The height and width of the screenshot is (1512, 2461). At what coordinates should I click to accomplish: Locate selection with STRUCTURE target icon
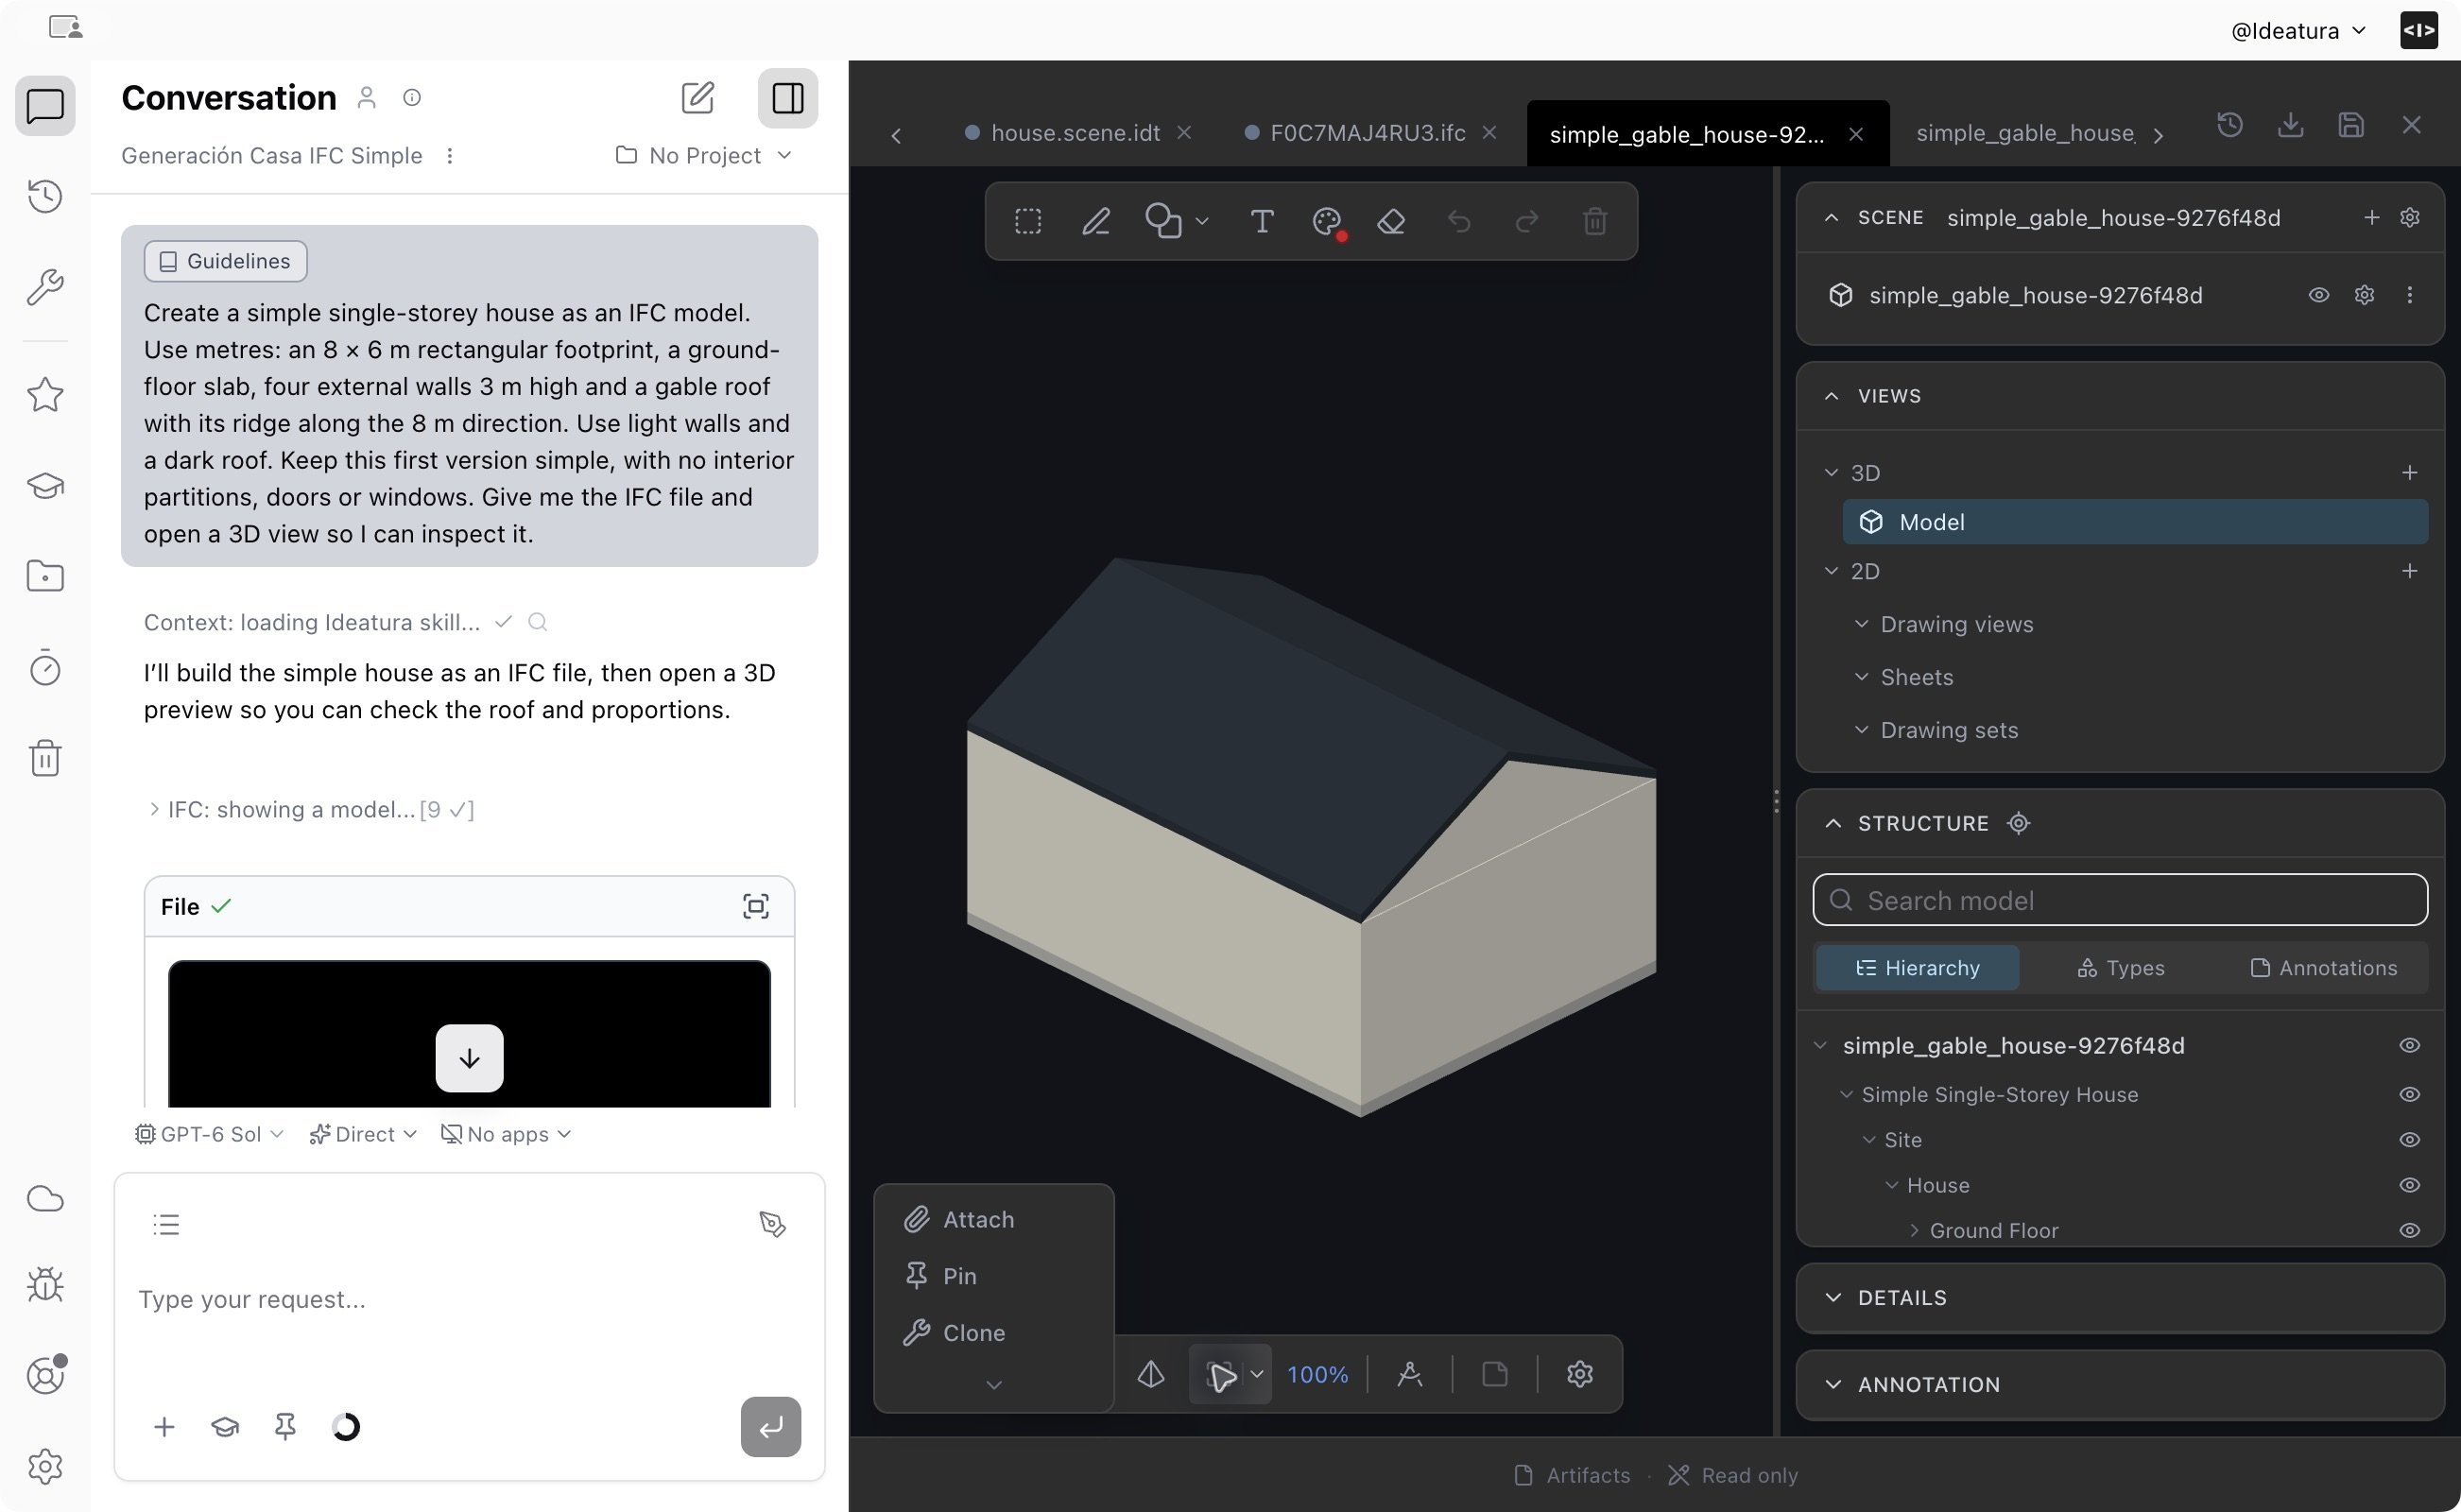[2019, 823]
